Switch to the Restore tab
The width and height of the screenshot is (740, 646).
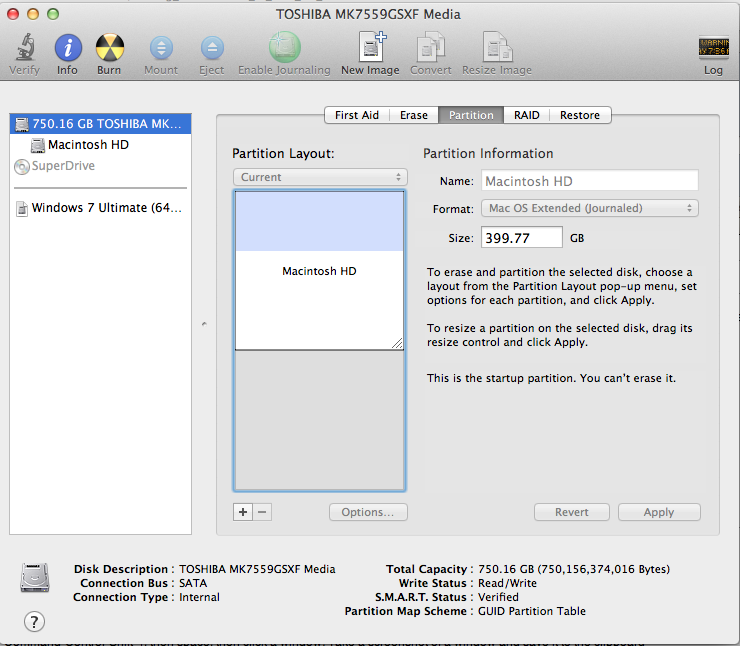(x=580, y=115)
